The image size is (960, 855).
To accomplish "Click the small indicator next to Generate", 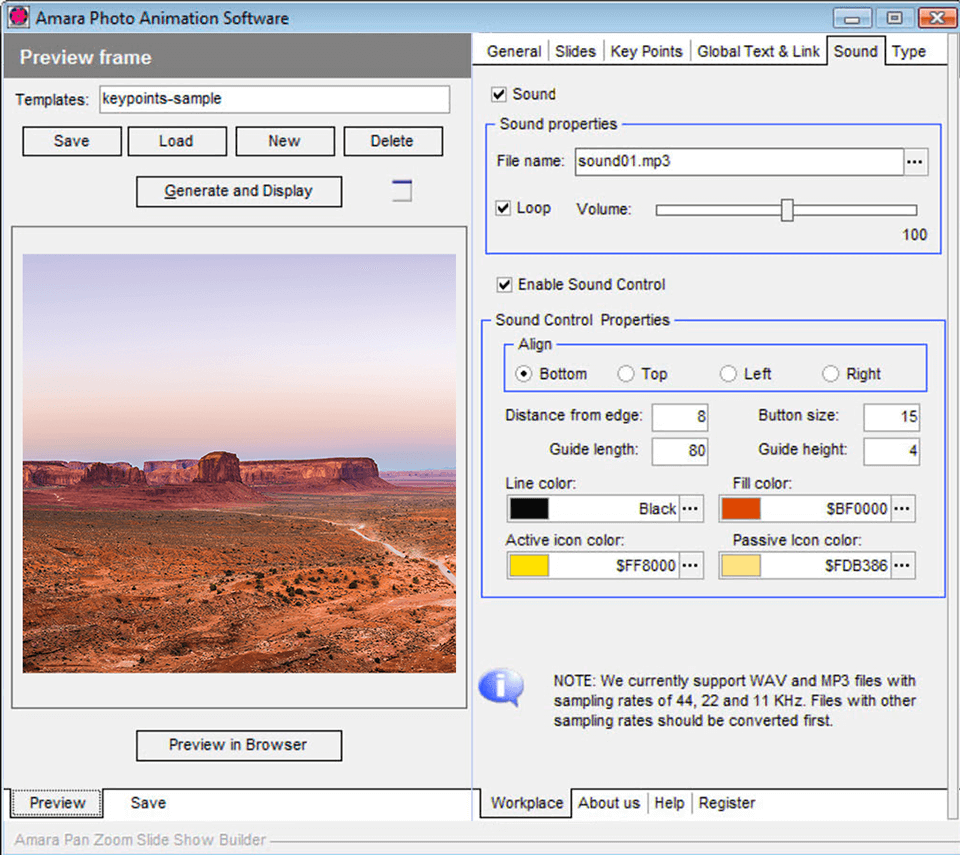I will (401, 190).
